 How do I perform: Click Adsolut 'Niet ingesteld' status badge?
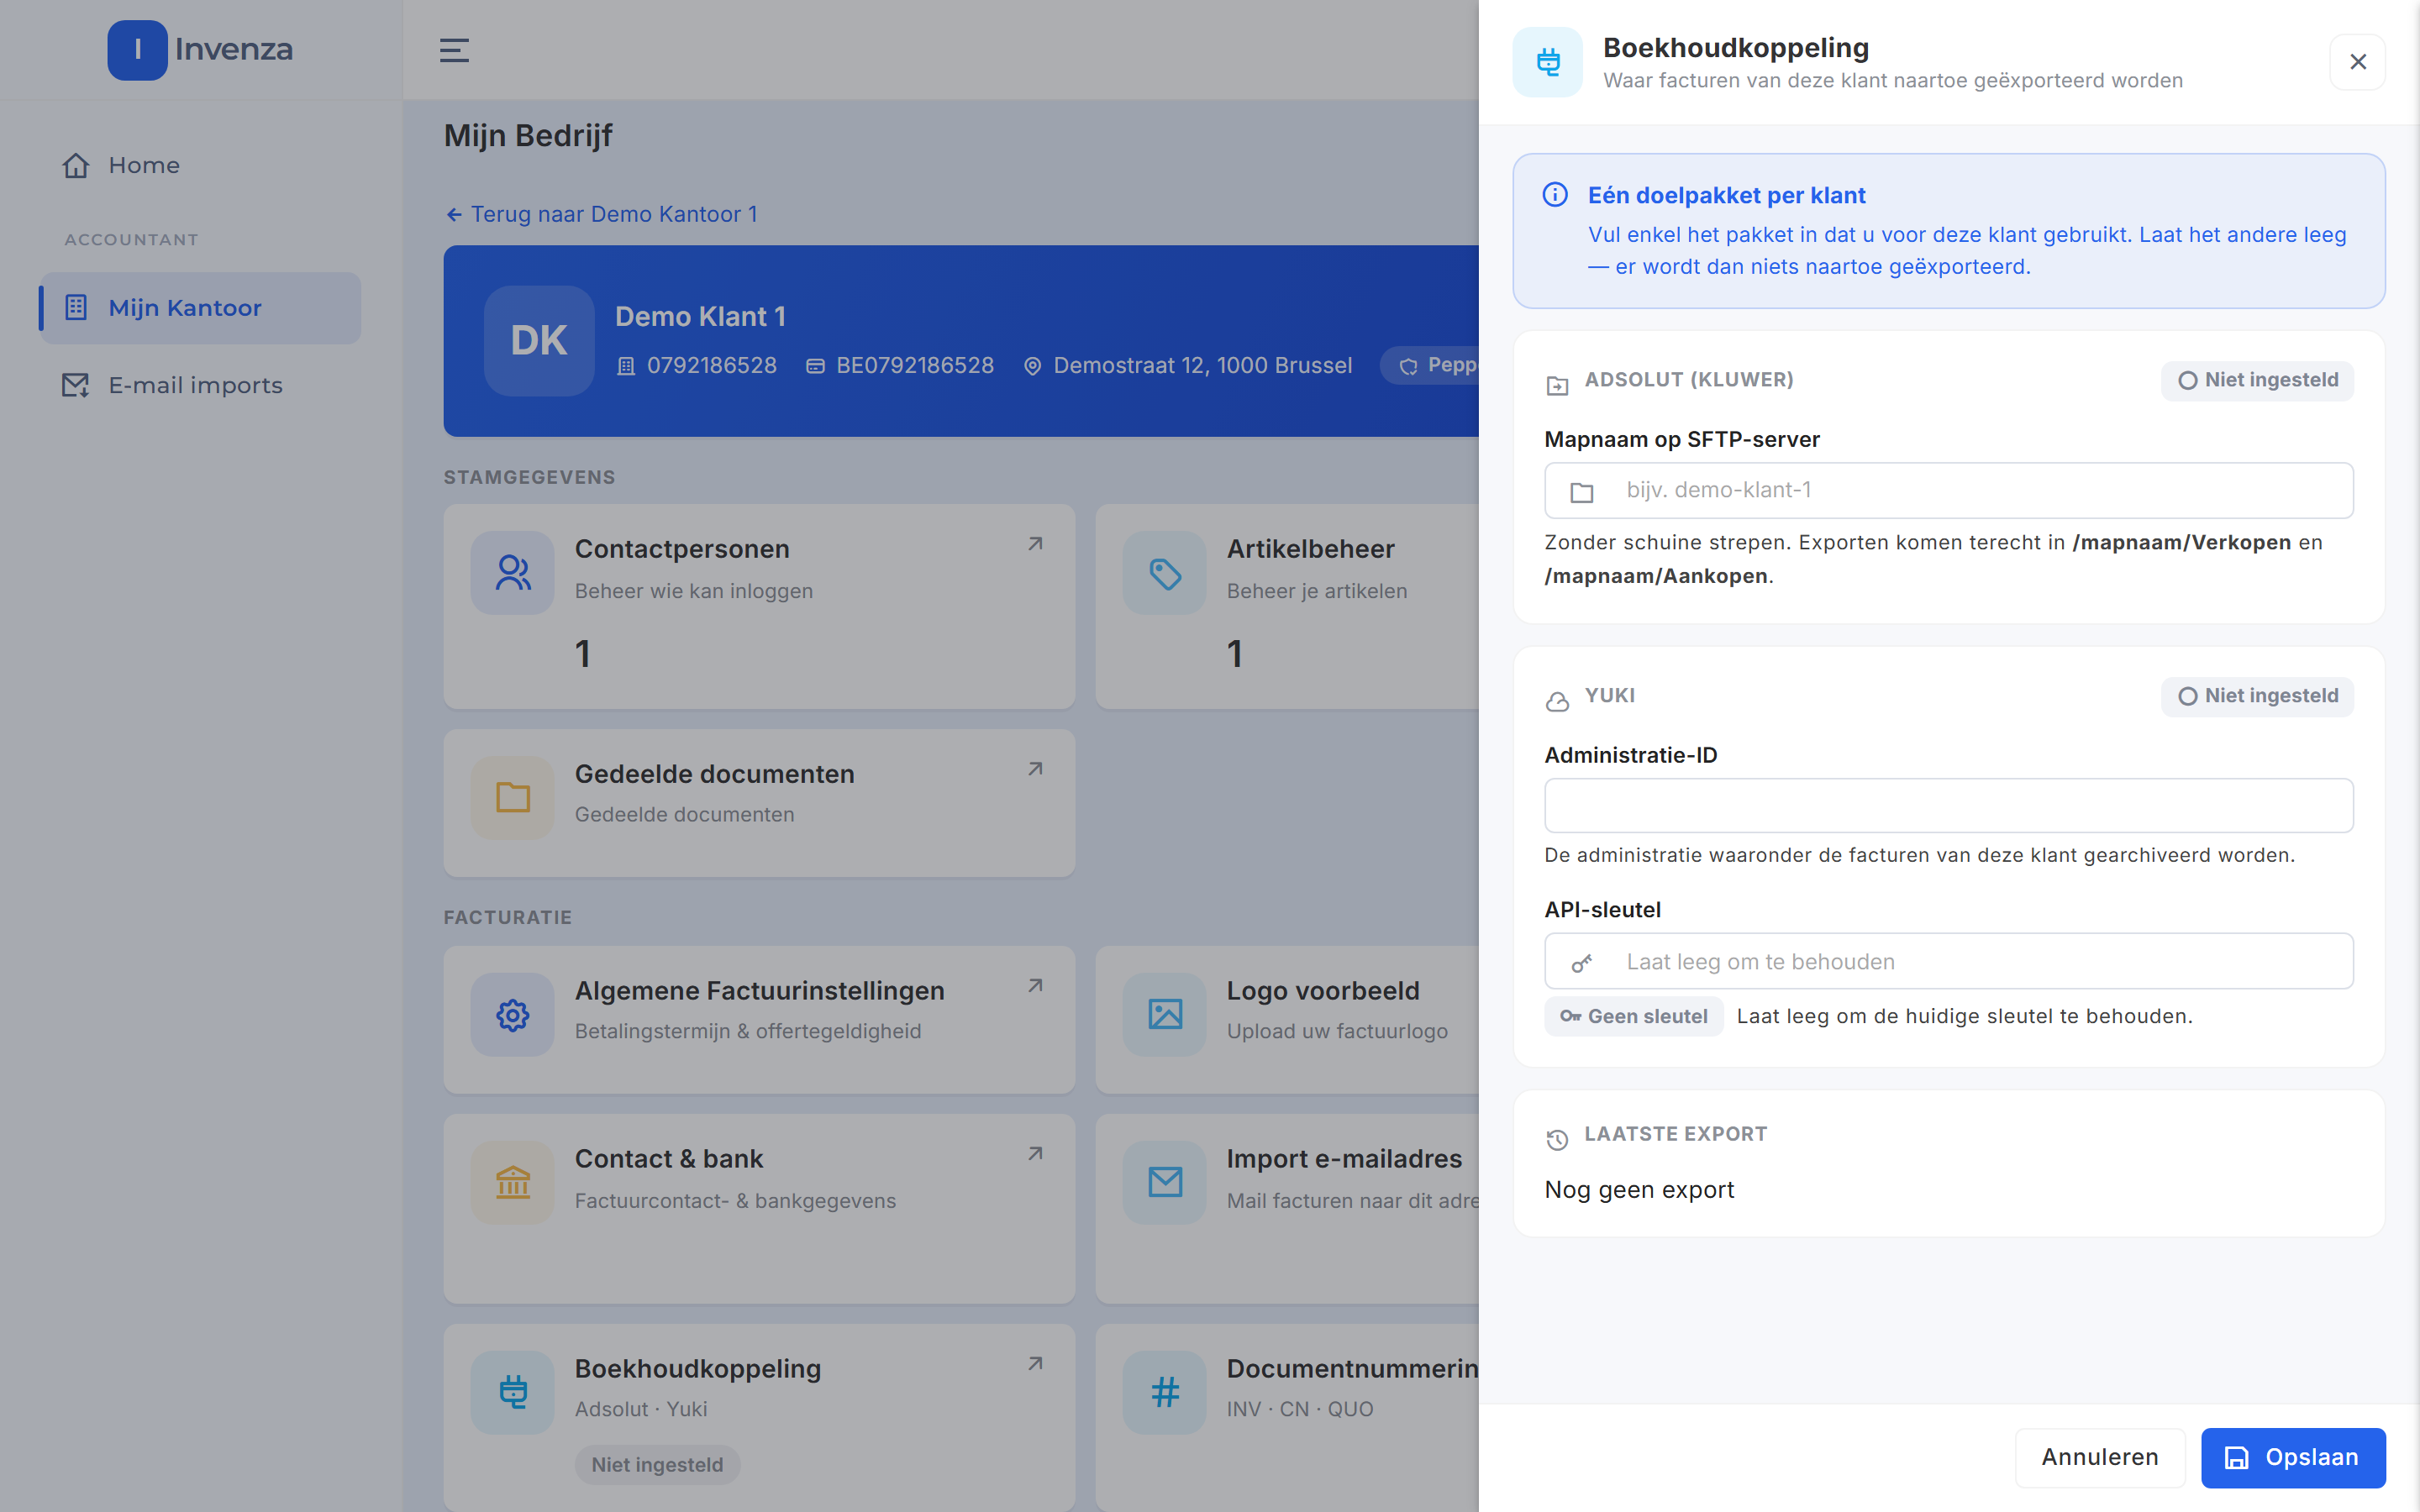point(2257,380)
